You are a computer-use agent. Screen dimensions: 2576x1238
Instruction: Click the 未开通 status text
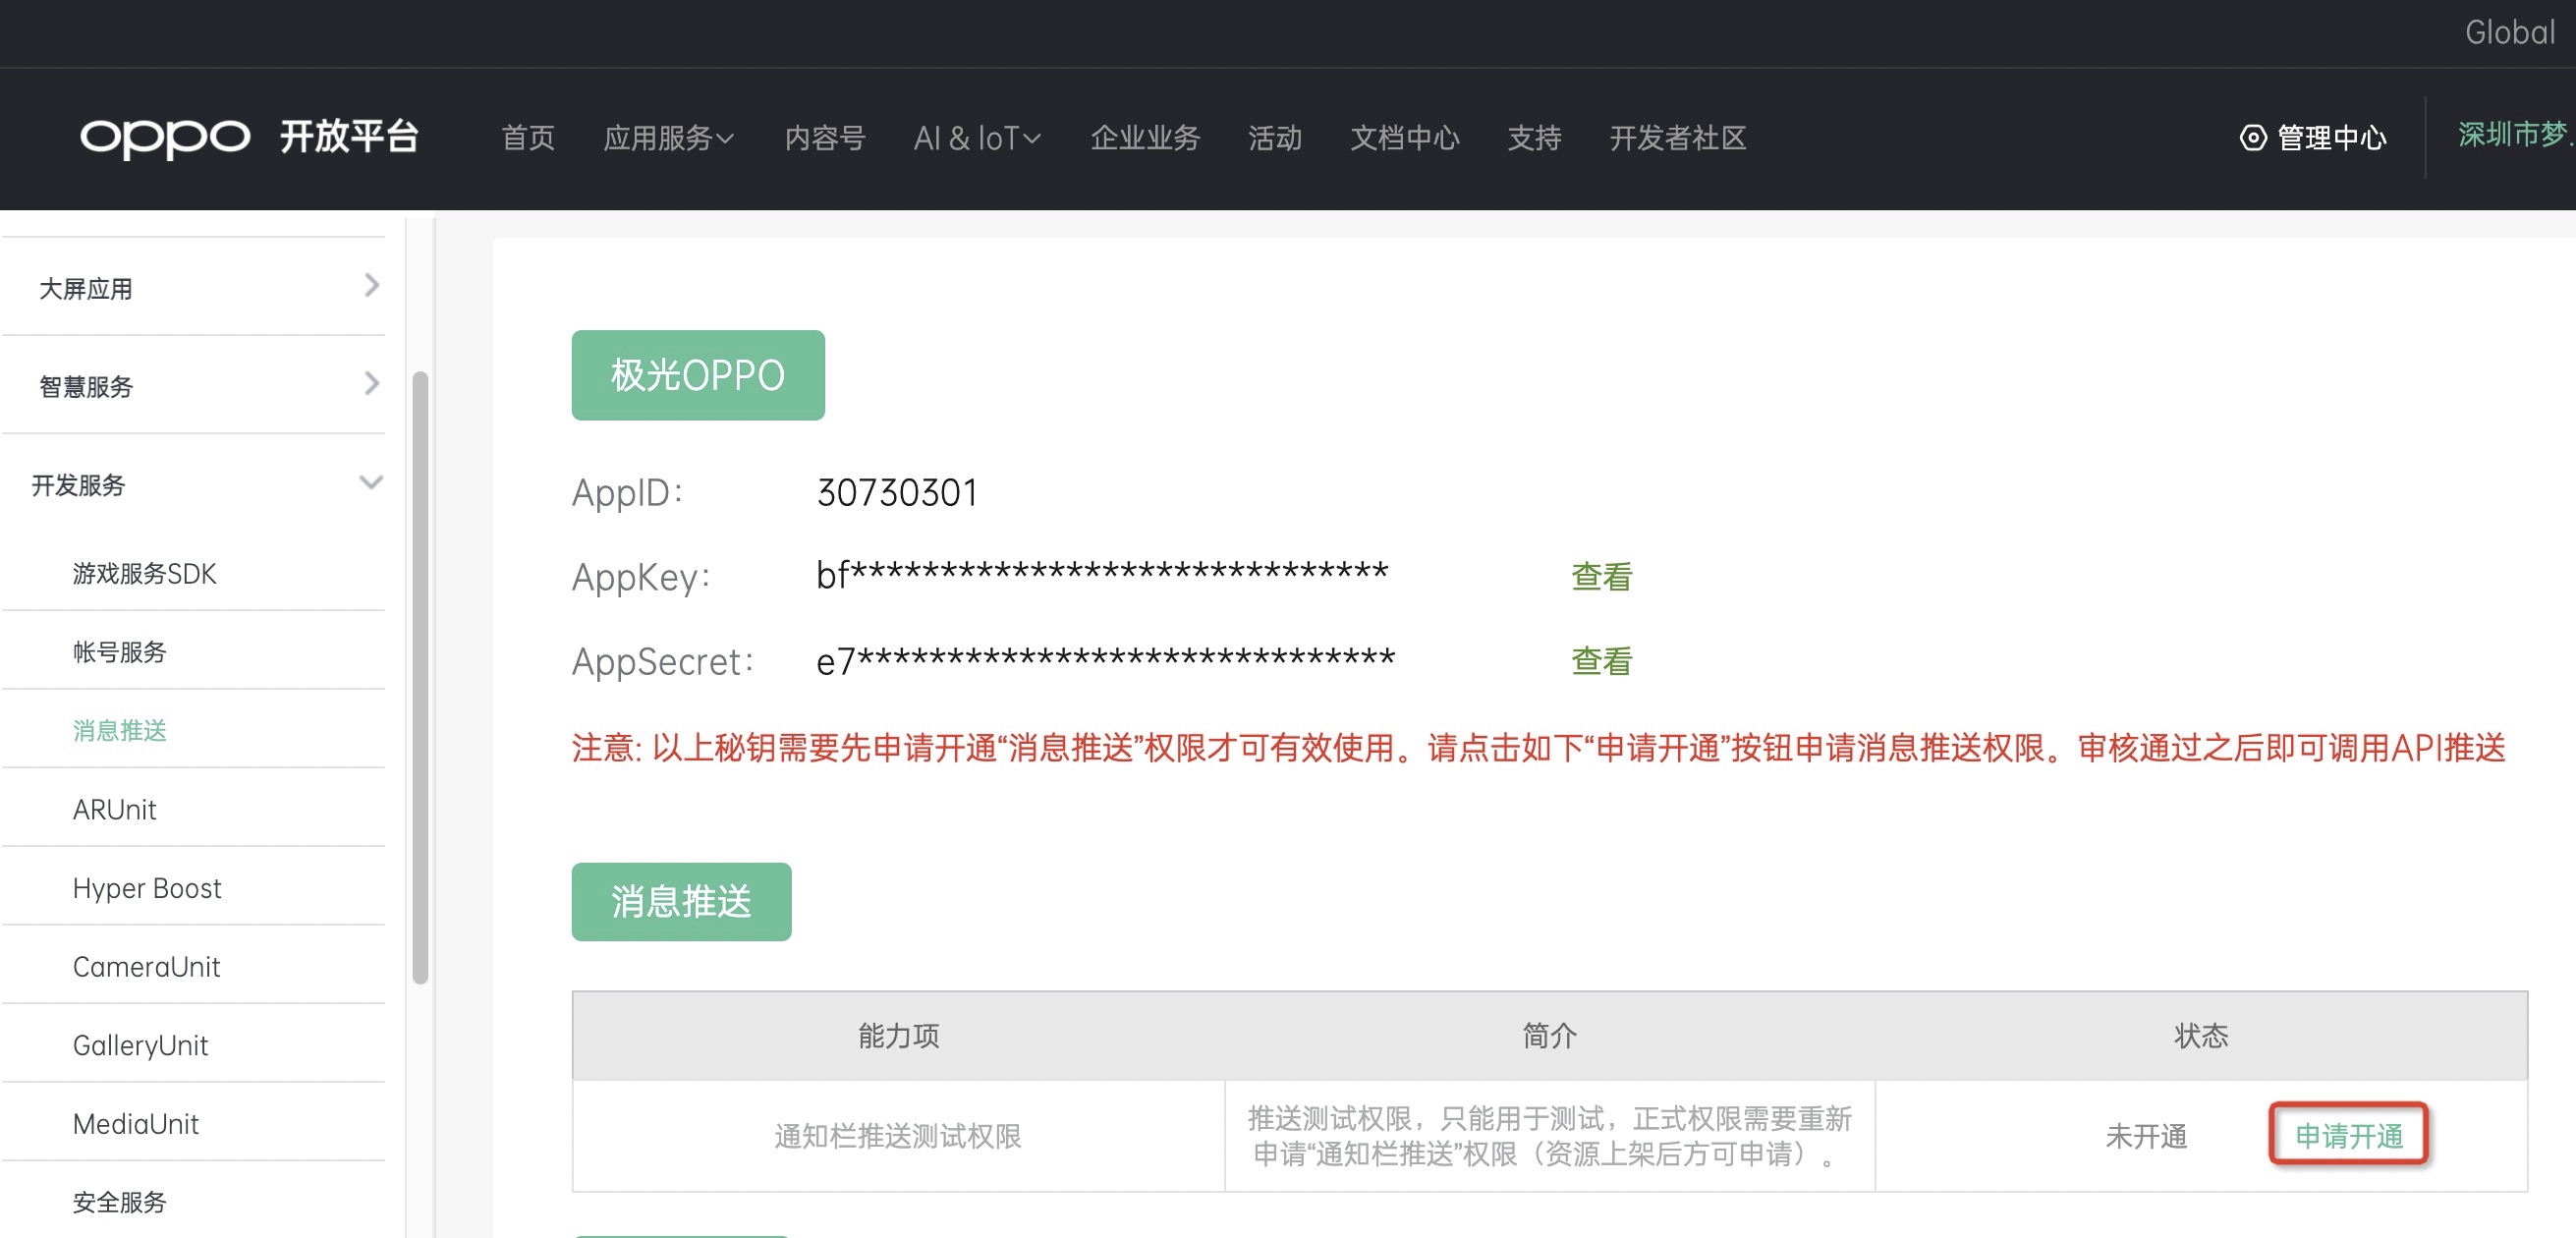2146,1136
